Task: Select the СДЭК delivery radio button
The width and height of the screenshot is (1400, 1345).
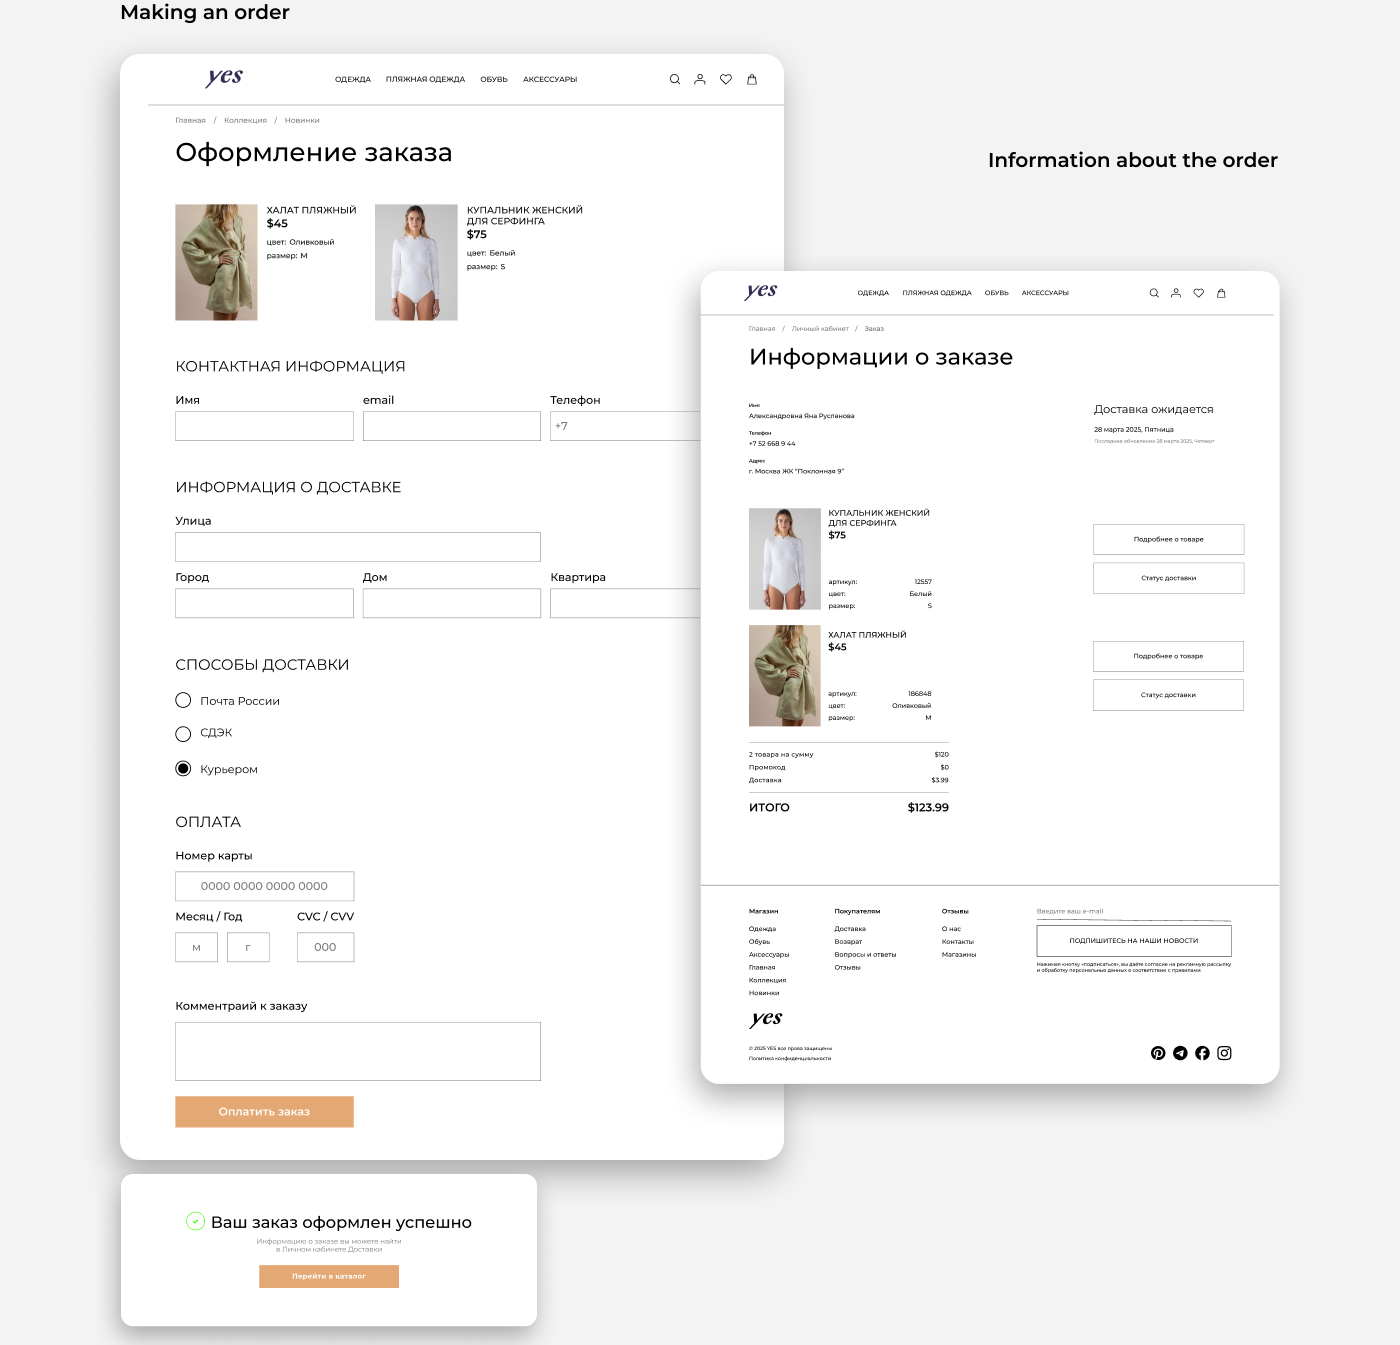Action: [x=183, y=734]
